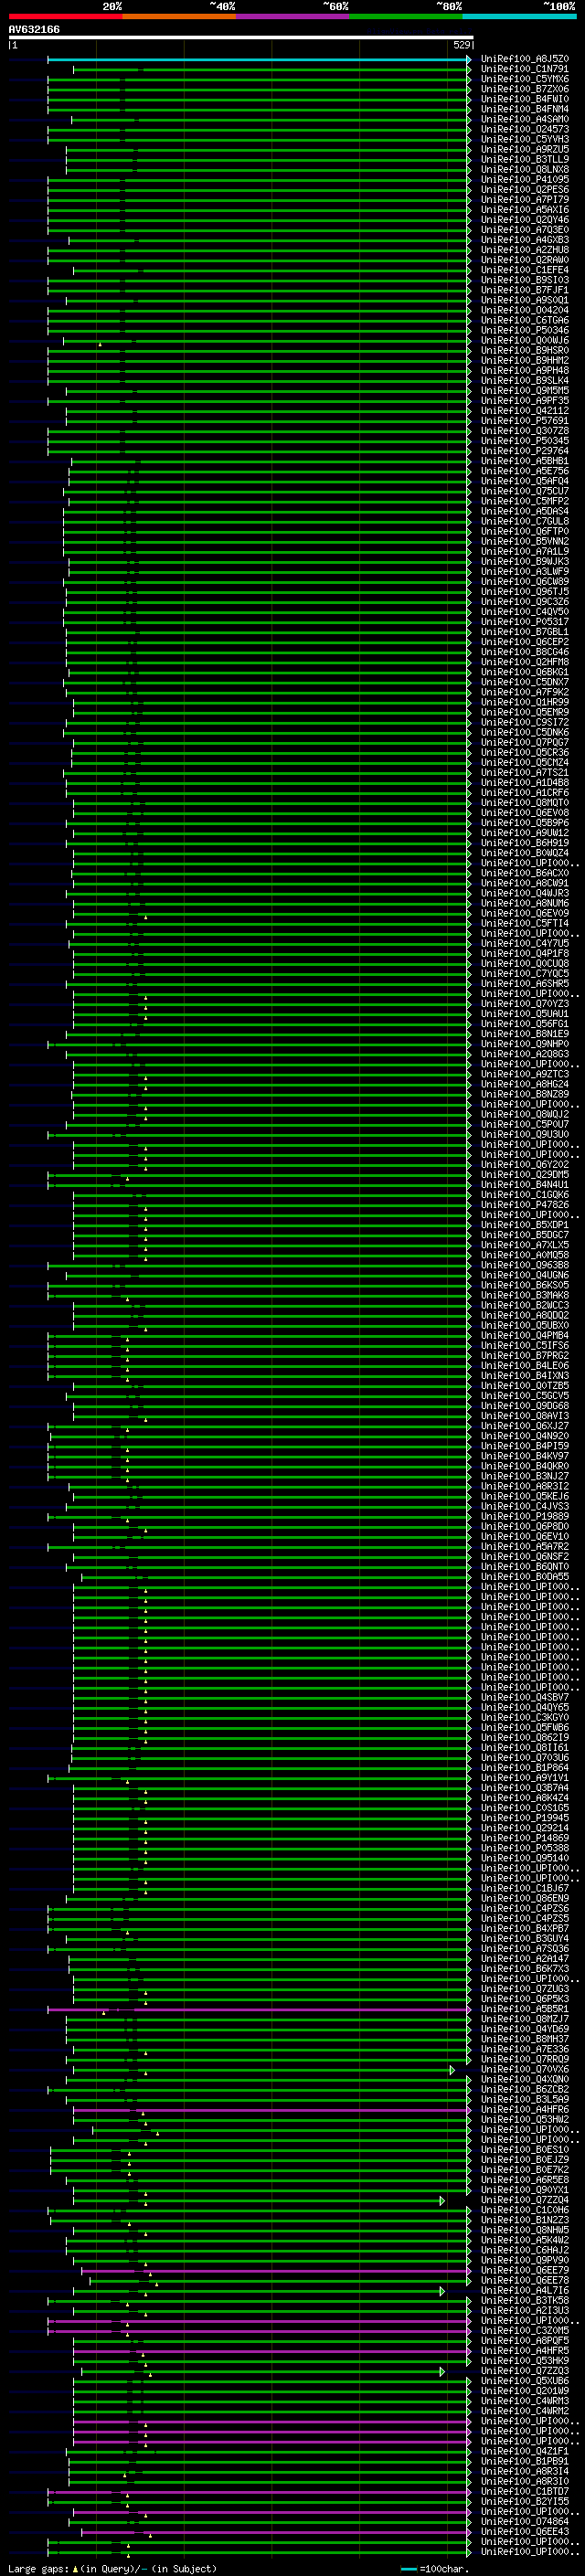Open the UniRef100_O24573 hit label
Viewport: 585px width, 2576px height.
click(525, 129)
